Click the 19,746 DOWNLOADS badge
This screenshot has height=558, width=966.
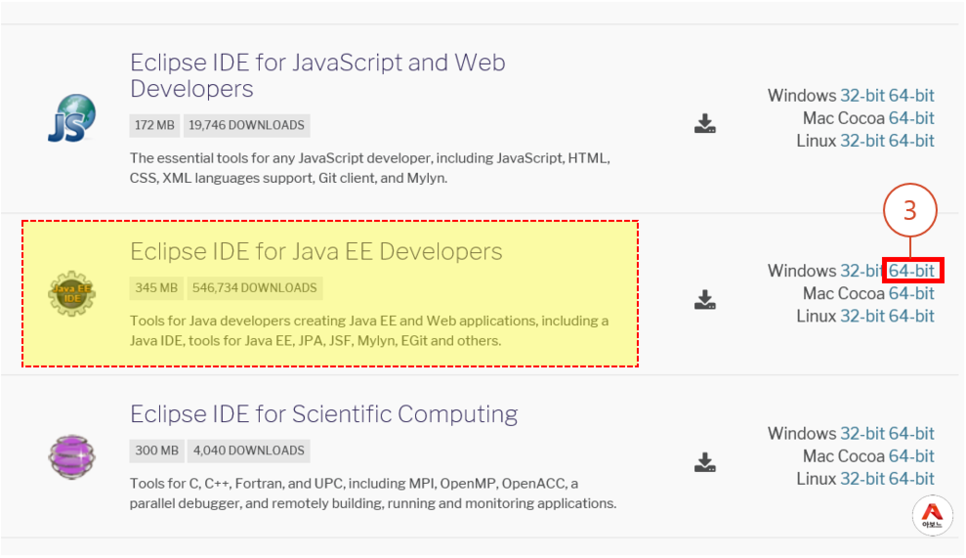[x=246, y=126]
